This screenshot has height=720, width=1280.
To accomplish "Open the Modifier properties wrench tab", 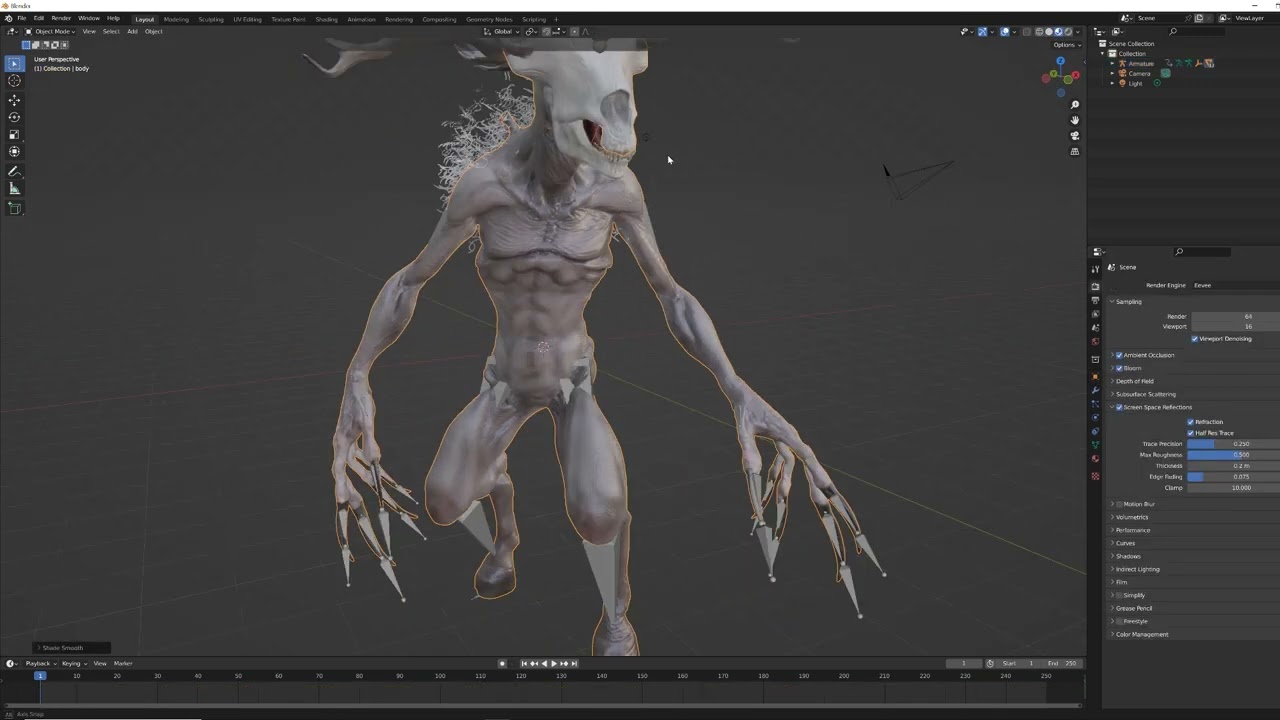I will pyautogui.click(x=1095, y=391).
